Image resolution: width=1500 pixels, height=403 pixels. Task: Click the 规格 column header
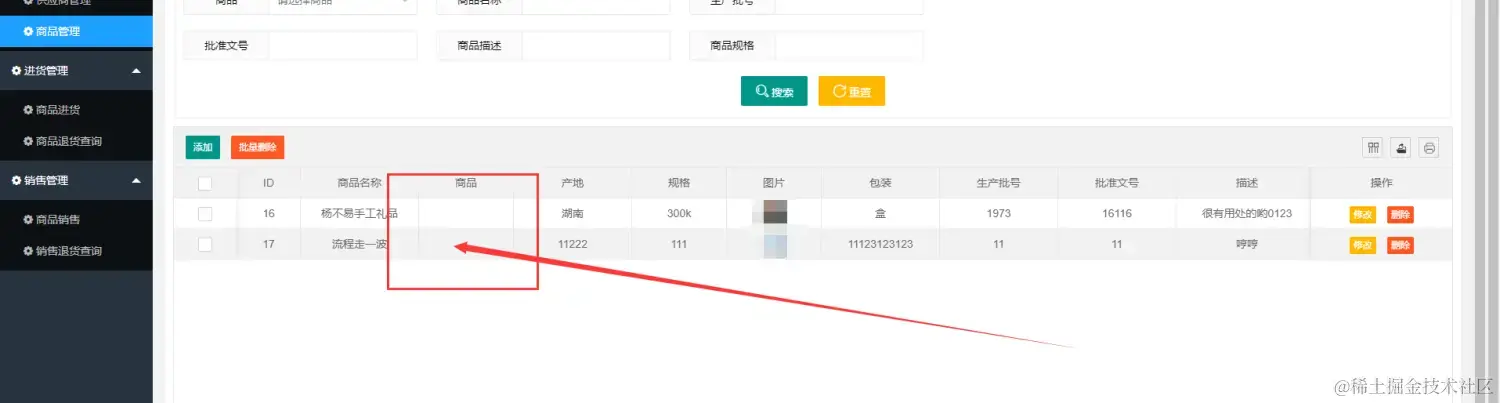[679, 183]
